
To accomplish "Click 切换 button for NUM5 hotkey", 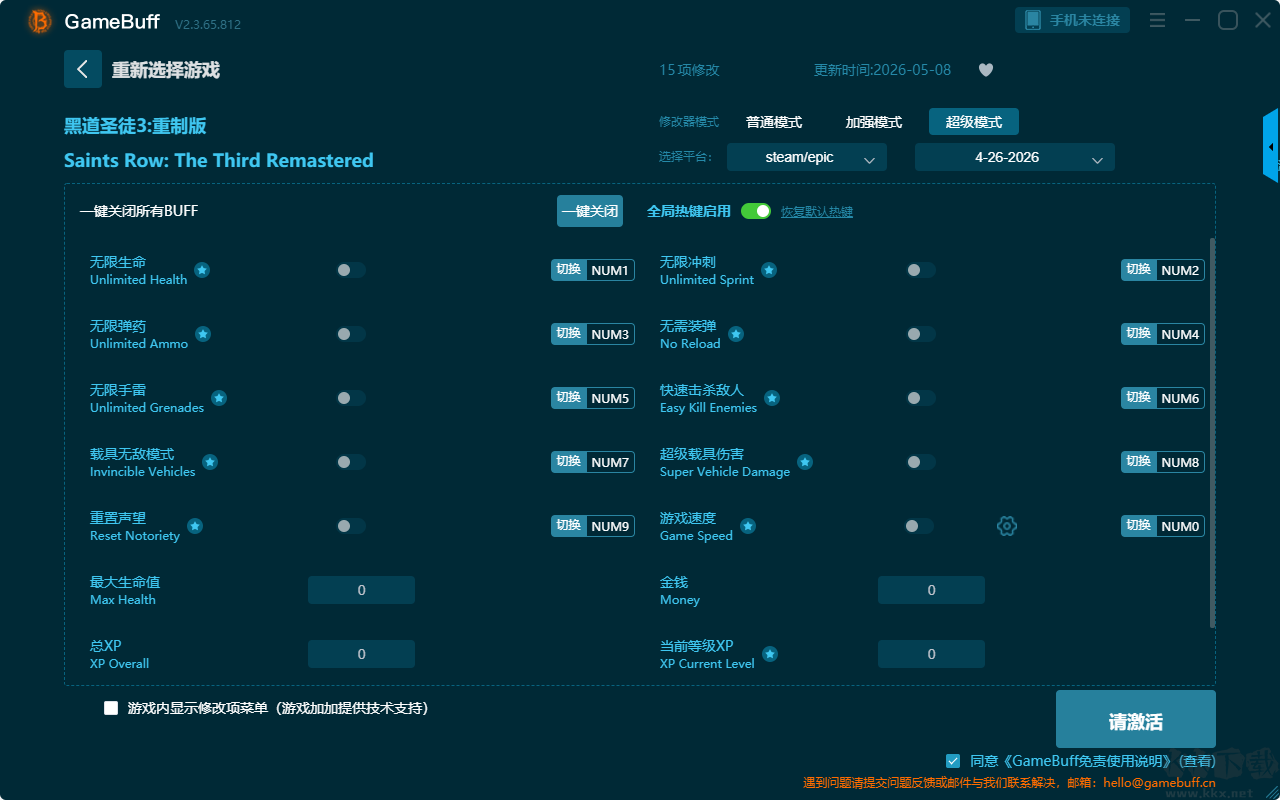I will [x=568, y=398].
